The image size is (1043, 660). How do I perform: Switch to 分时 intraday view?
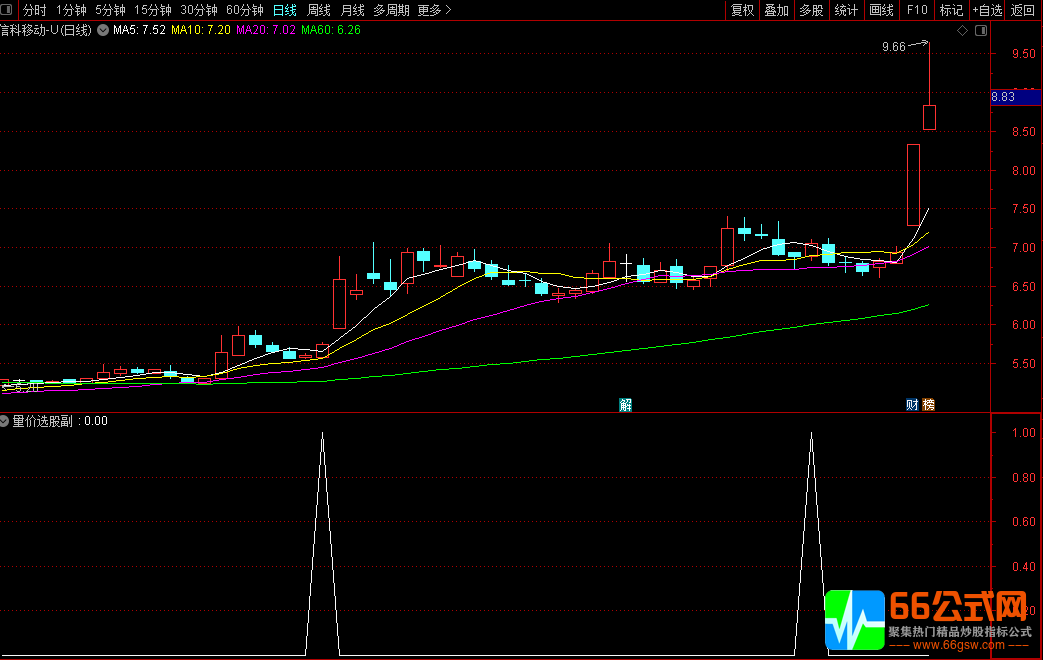pos(35,10)
